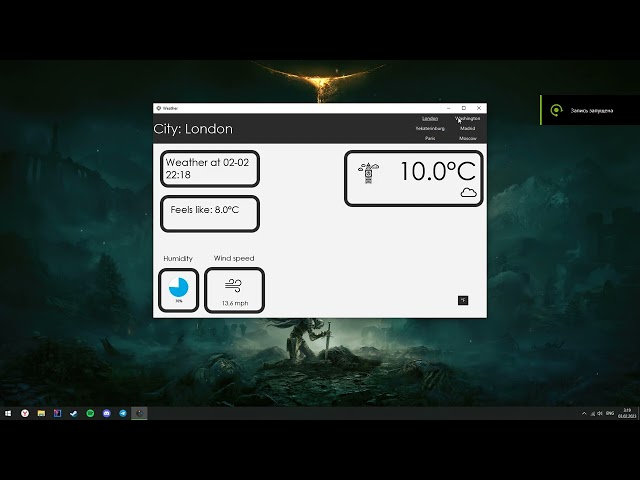
Task: Click the recording started notification
Action: point(590,110)
